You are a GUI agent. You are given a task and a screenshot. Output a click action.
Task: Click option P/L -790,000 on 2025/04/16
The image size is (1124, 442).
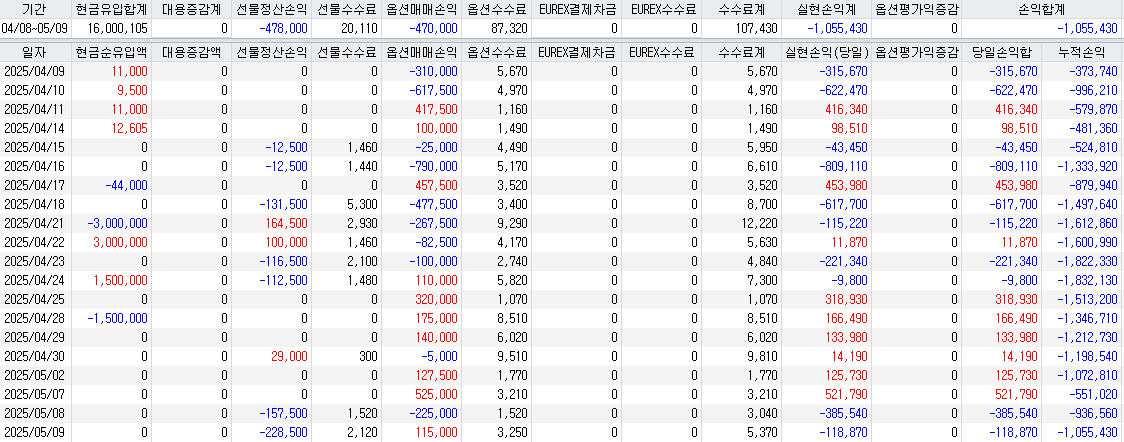click(x=433, y=166)
